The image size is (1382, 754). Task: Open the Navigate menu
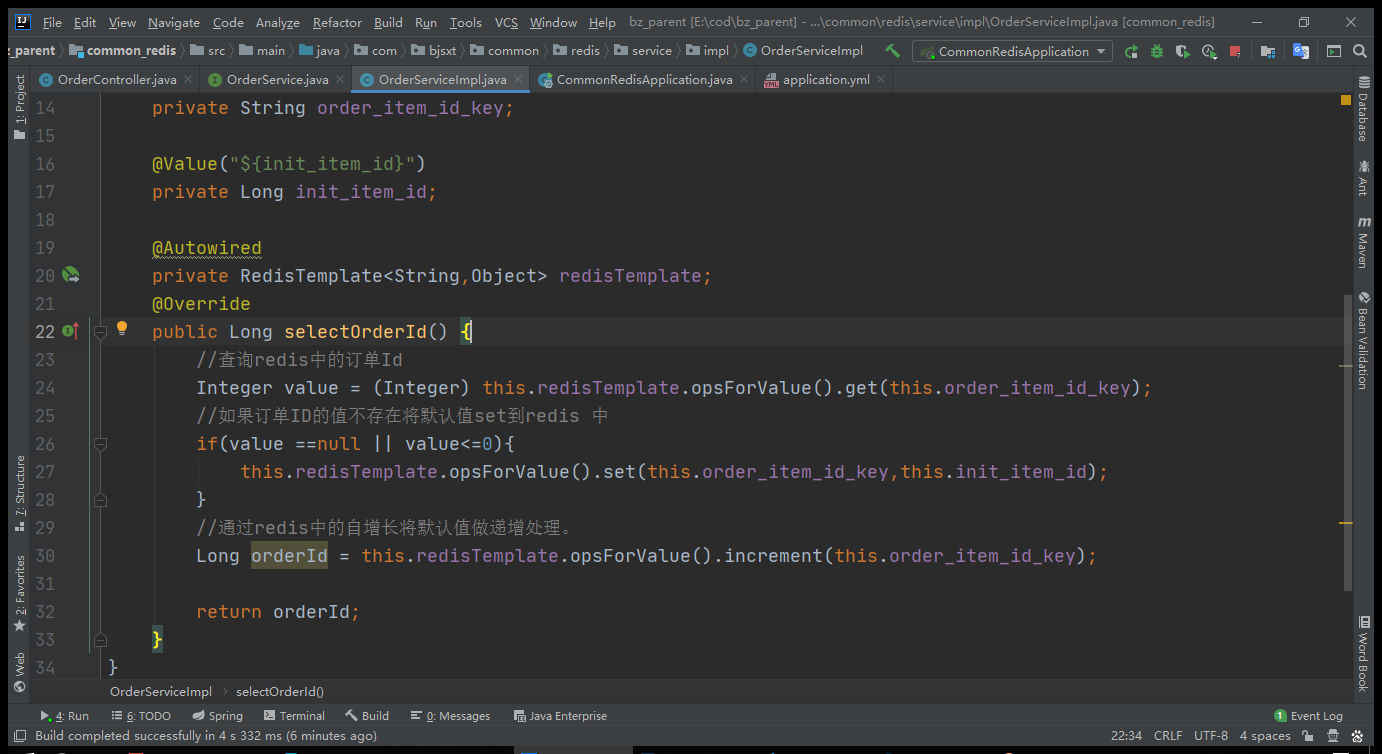pyautogui.click(x=174, y=22)
